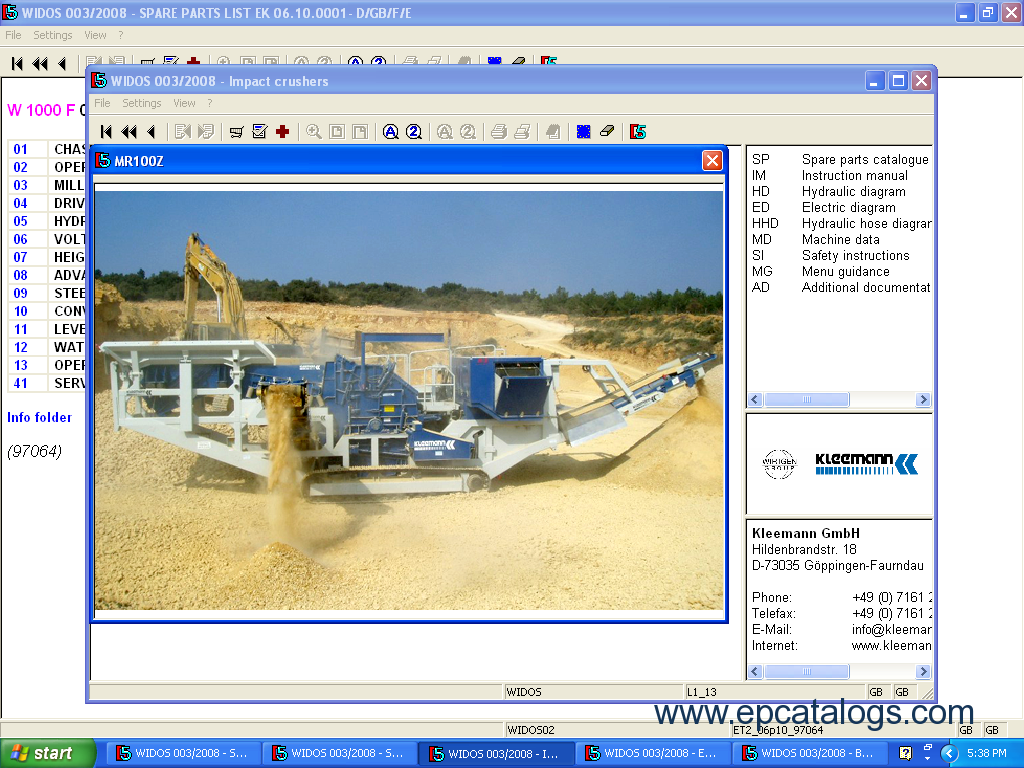Select group number 01 in spare parts list

click(21, 150)
